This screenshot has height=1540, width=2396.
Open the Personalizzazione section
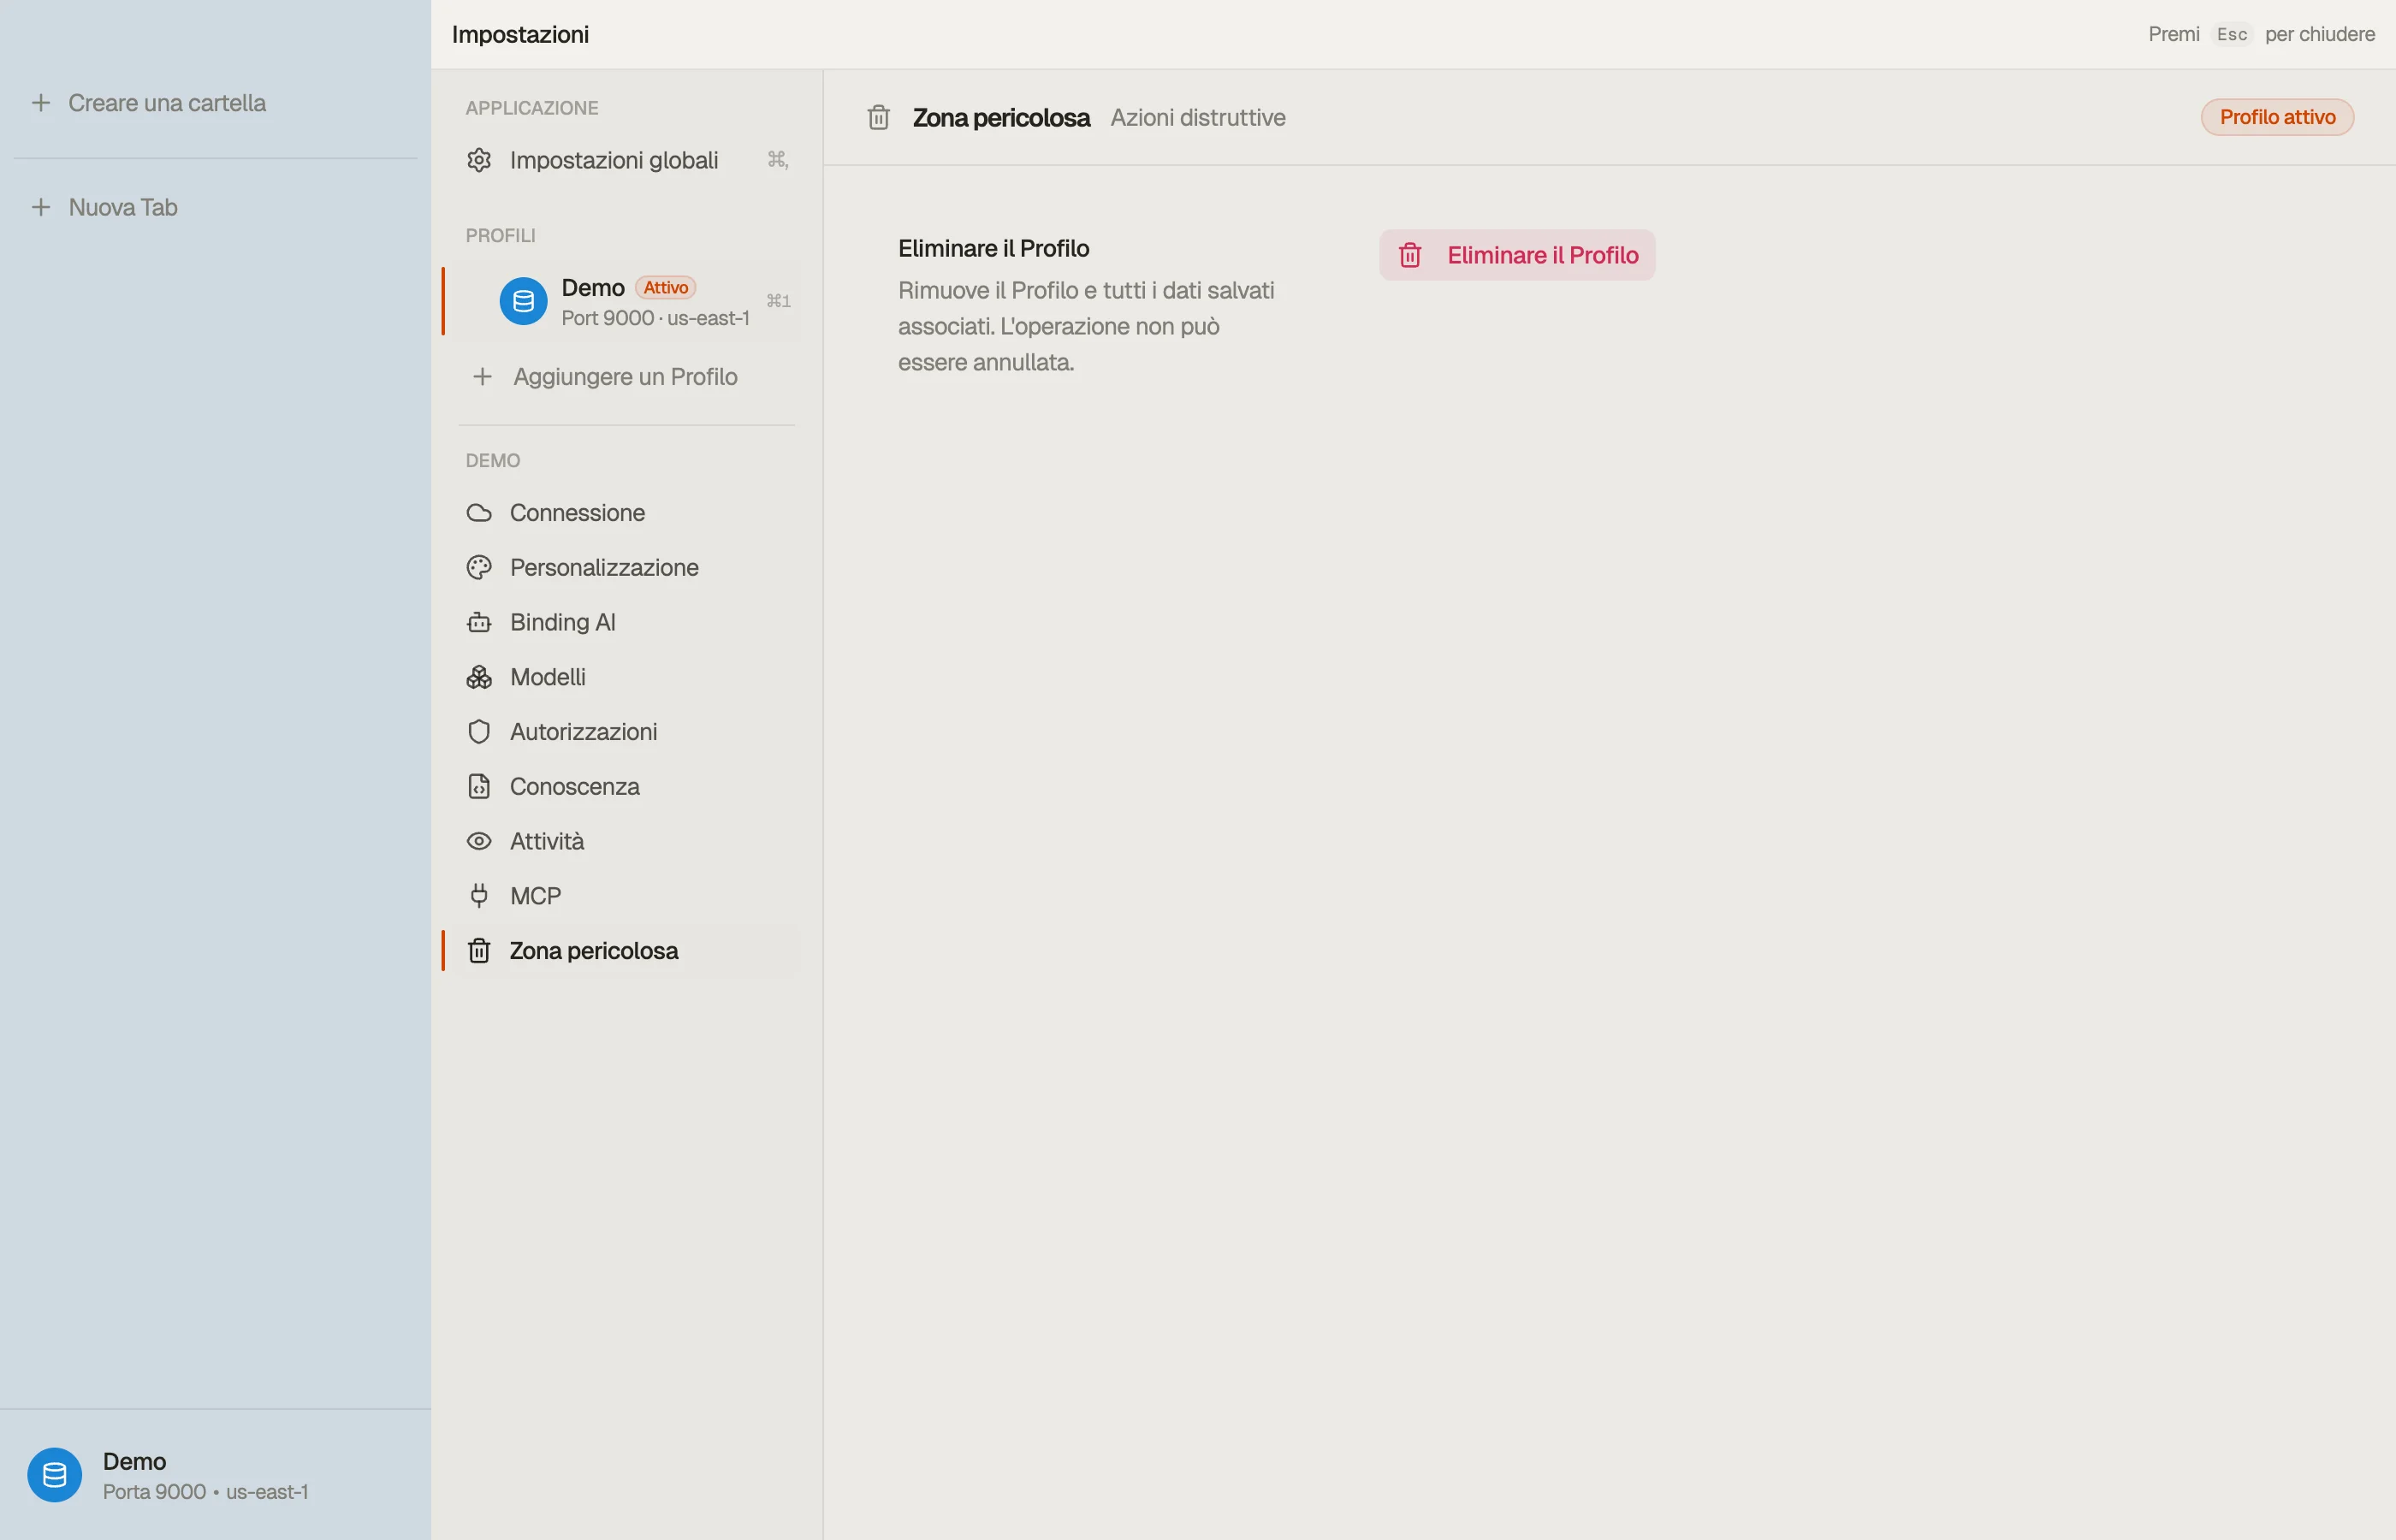[627, 568]
